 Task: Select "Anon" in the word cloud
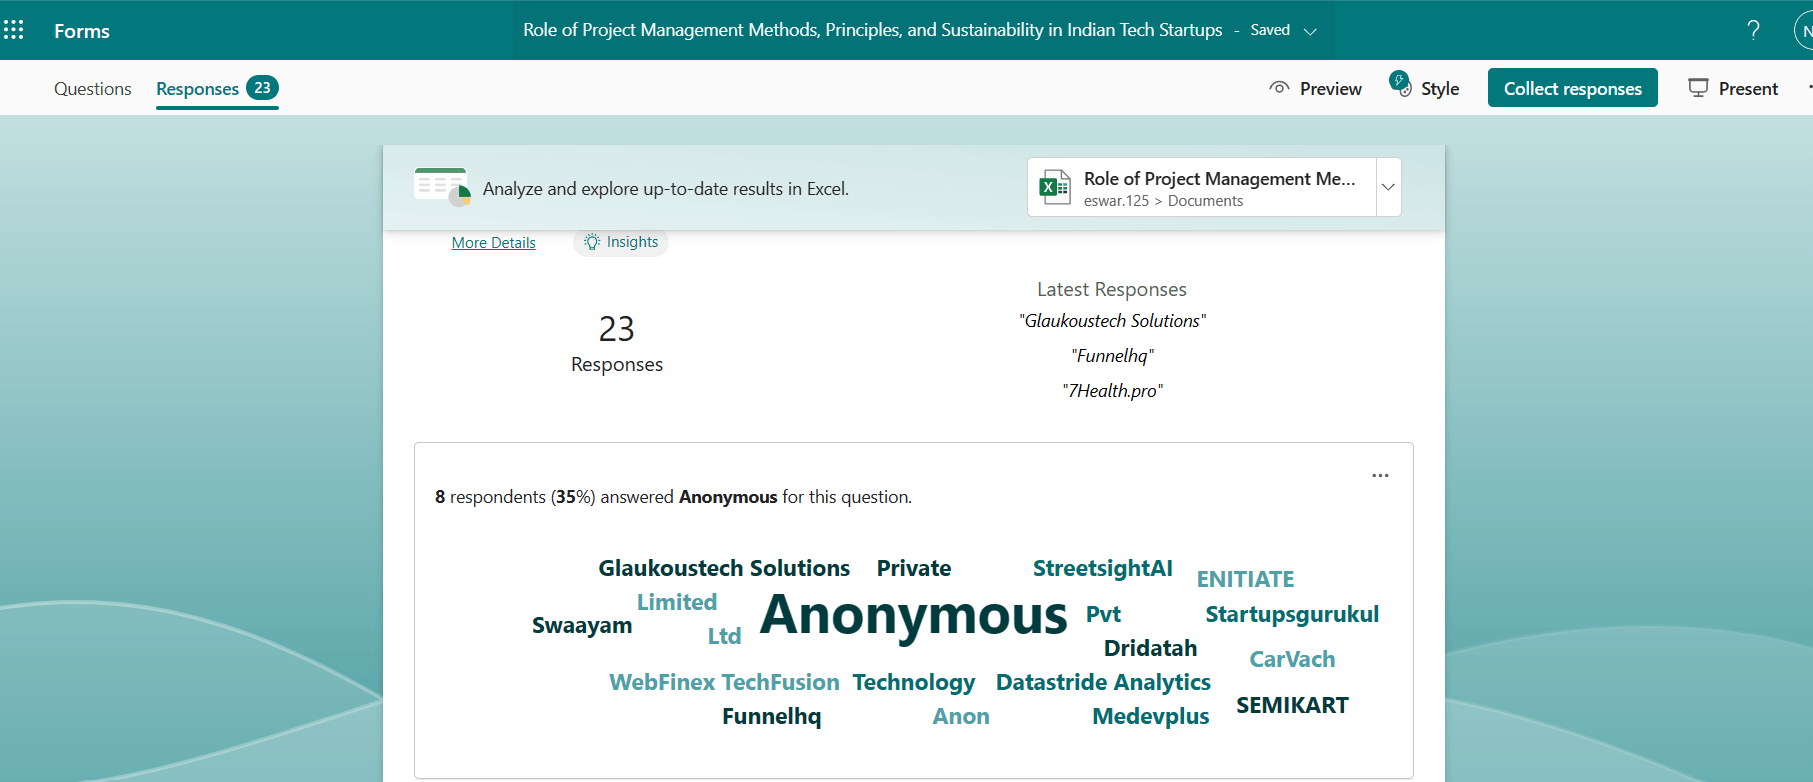[x=961, y=716]
